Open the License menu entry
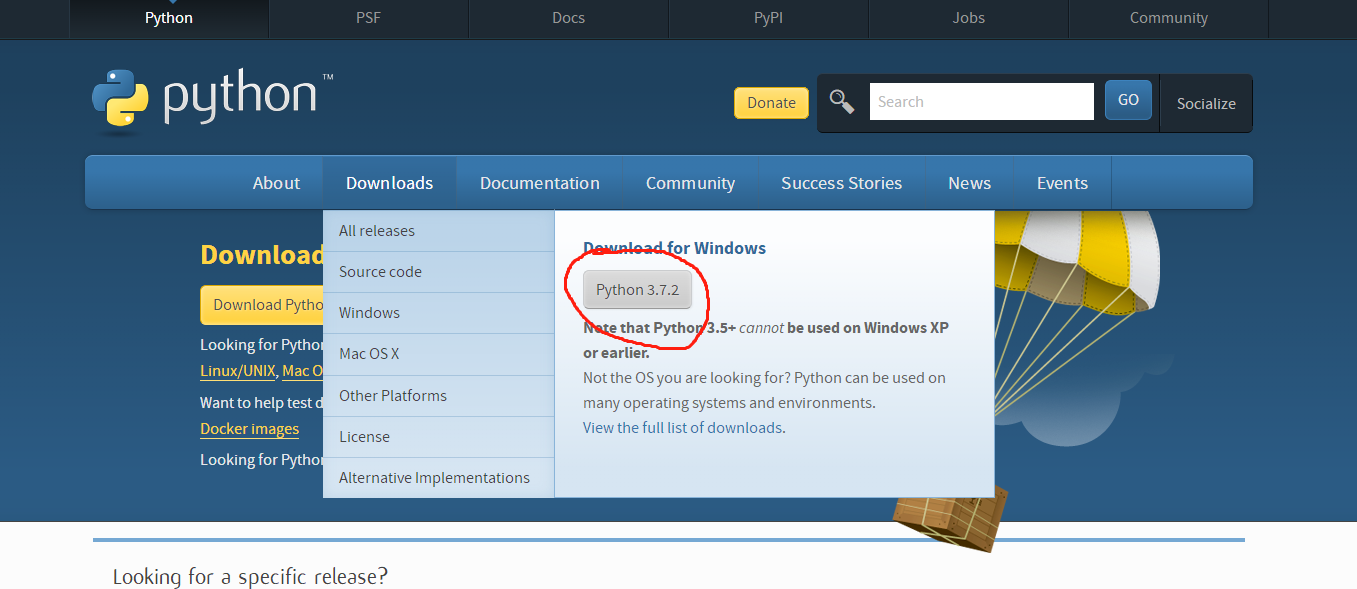1357x589 pixels. click(438, 437)
